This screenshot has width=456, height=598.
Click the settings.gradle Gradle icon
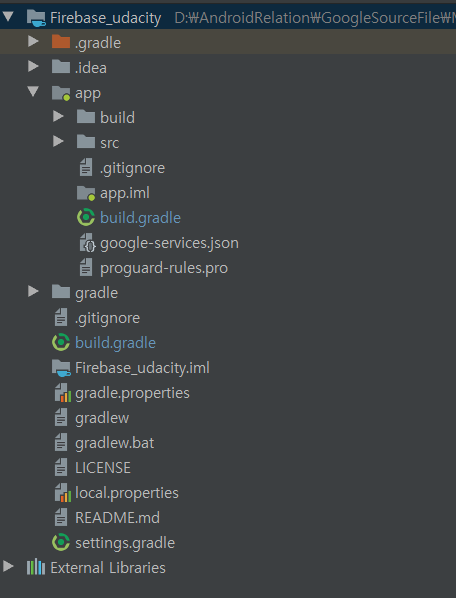61,542
